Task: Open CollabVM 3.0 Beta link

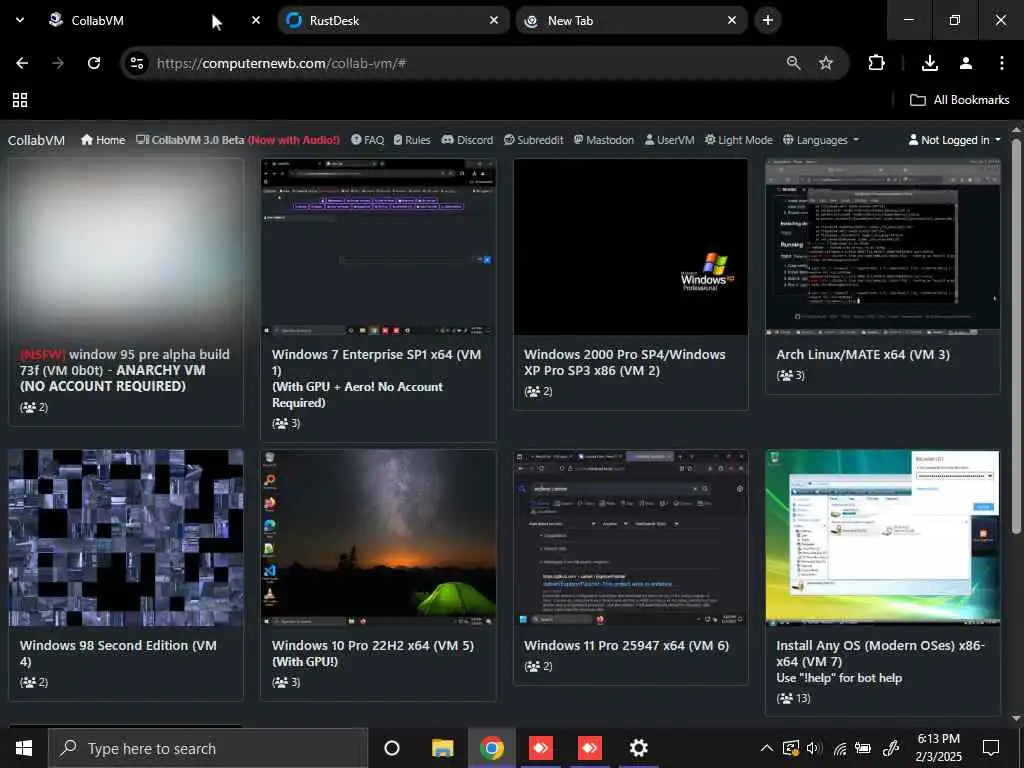Action: click(x=238, y=140)
